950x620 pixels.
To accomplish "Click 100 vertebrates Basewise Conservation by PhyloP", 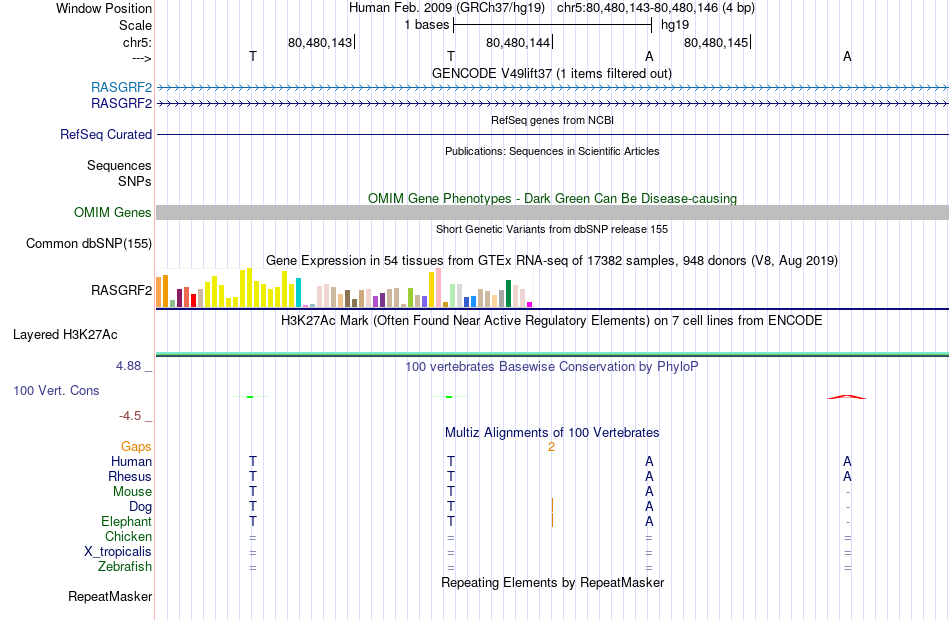I will [x=552, y=367].
